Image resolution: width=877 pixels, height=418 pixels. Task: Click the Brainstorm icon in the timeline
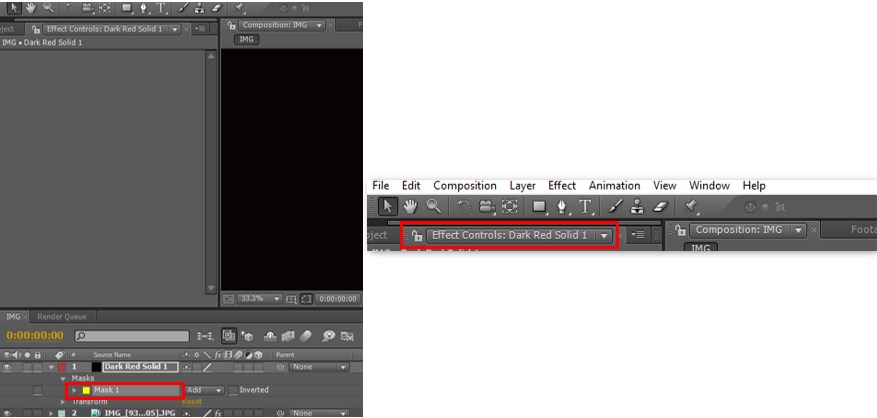pyautogui.click(x=329, y=336)
